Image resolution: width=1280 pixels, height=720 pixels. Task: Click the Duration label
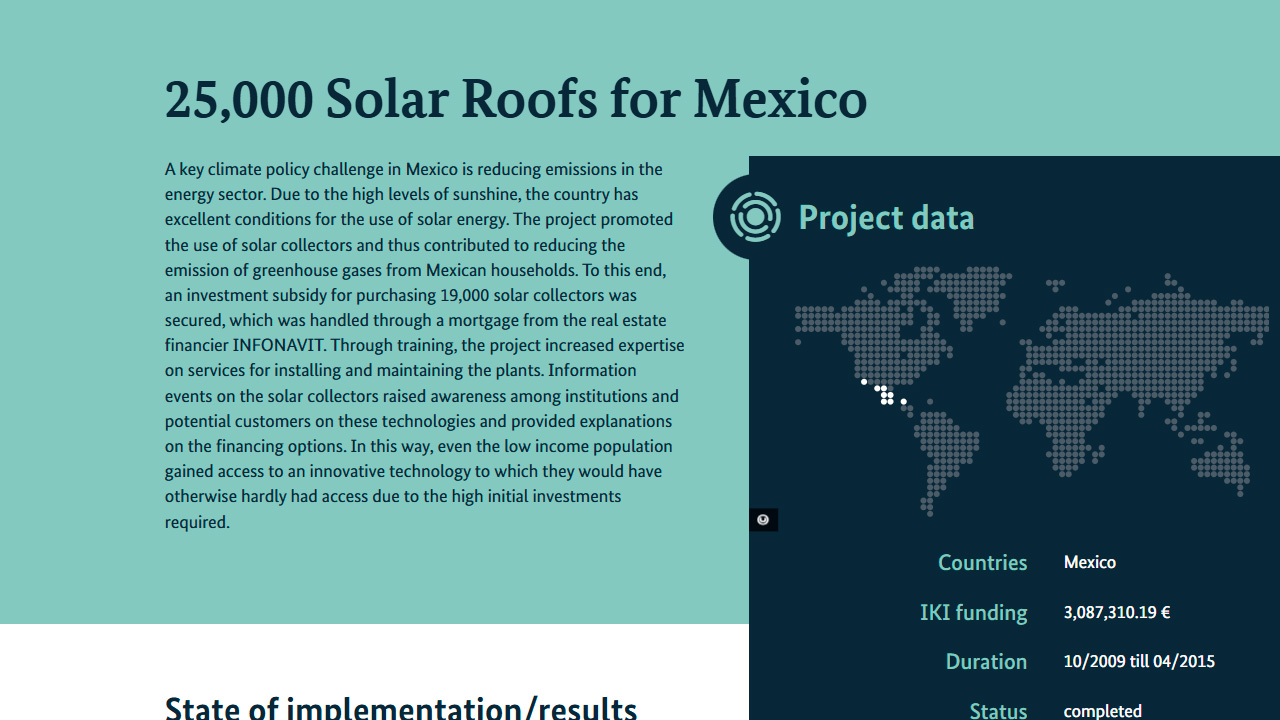pos(986,662)
